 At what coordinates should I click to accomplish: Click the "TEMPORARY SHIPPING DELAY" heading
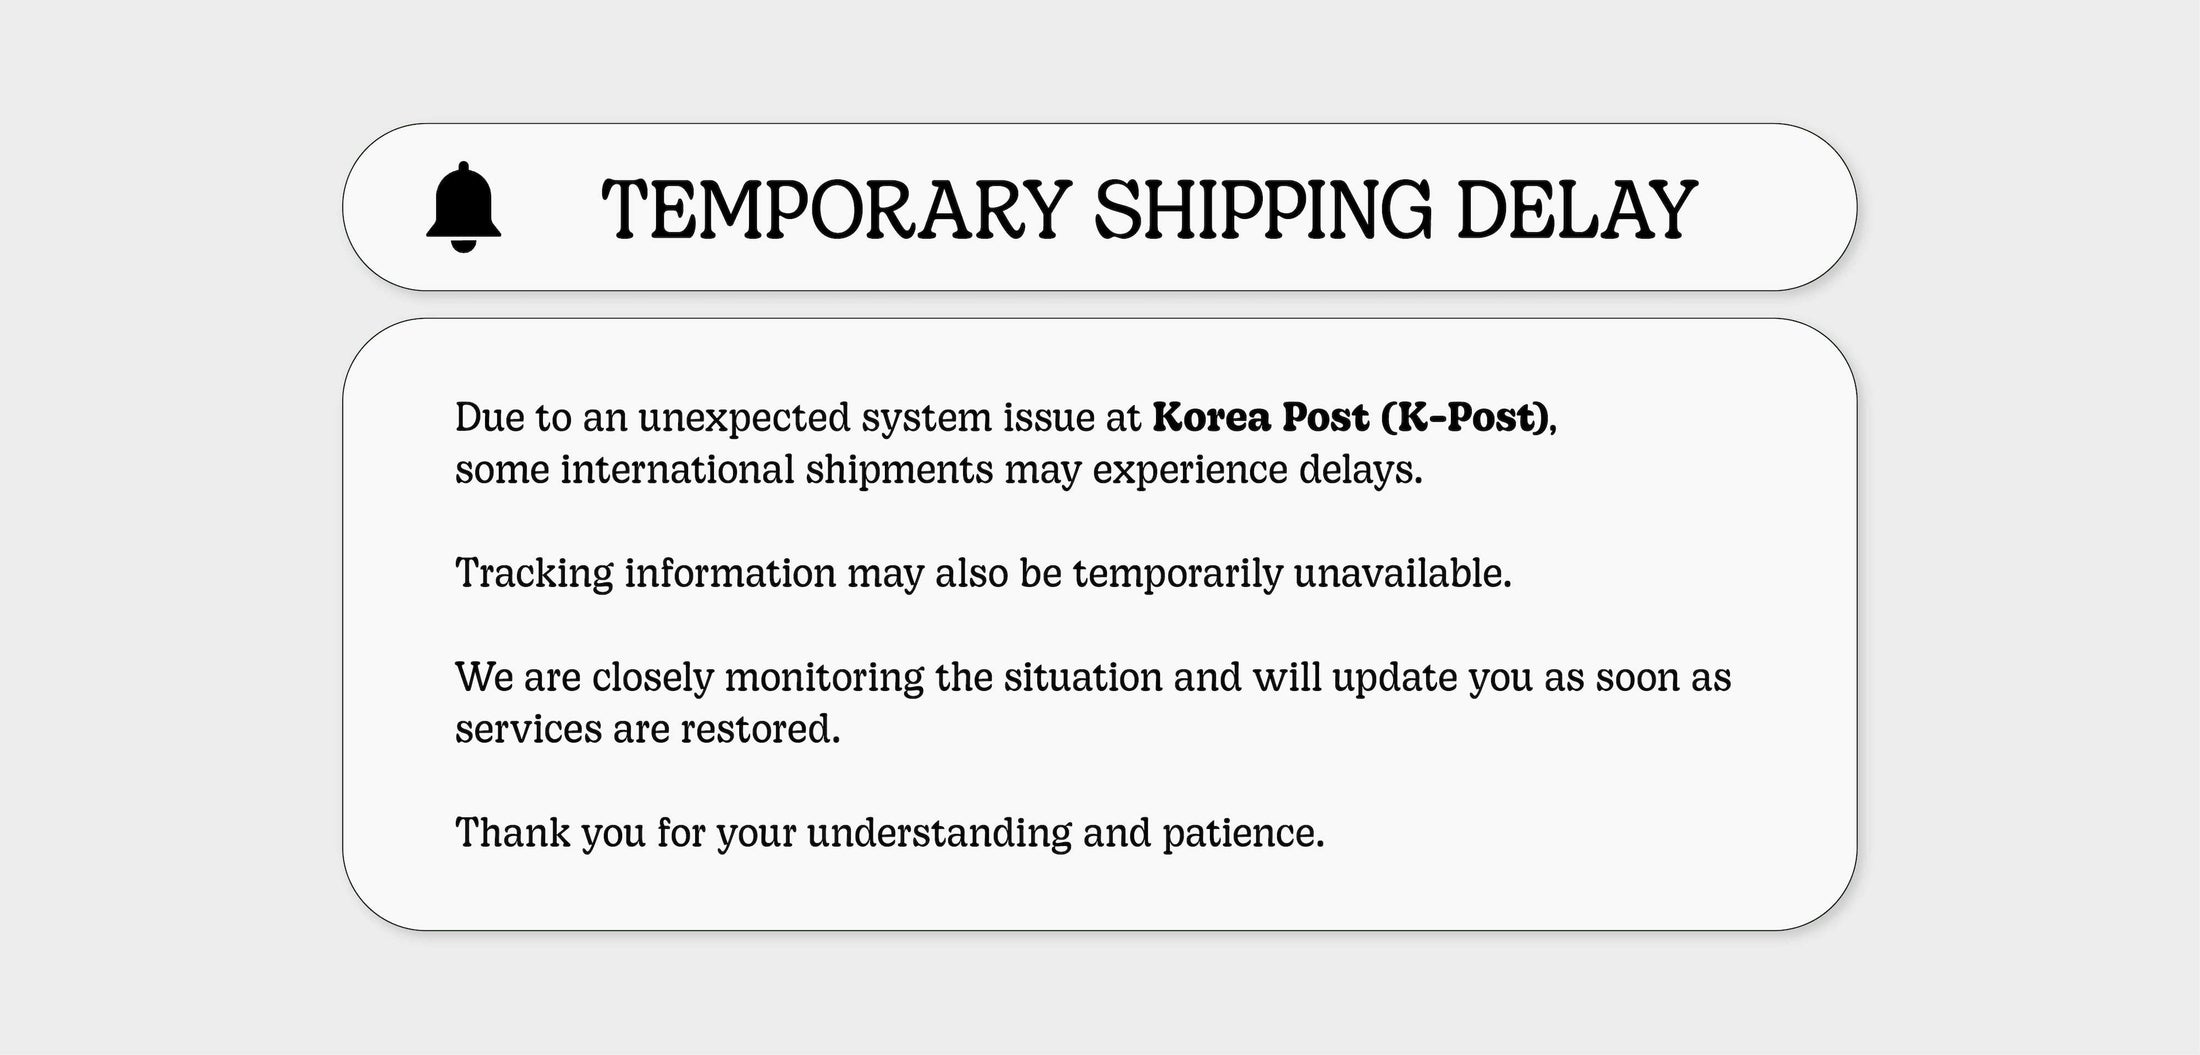pyautogui.click(x=1148, y=209)
